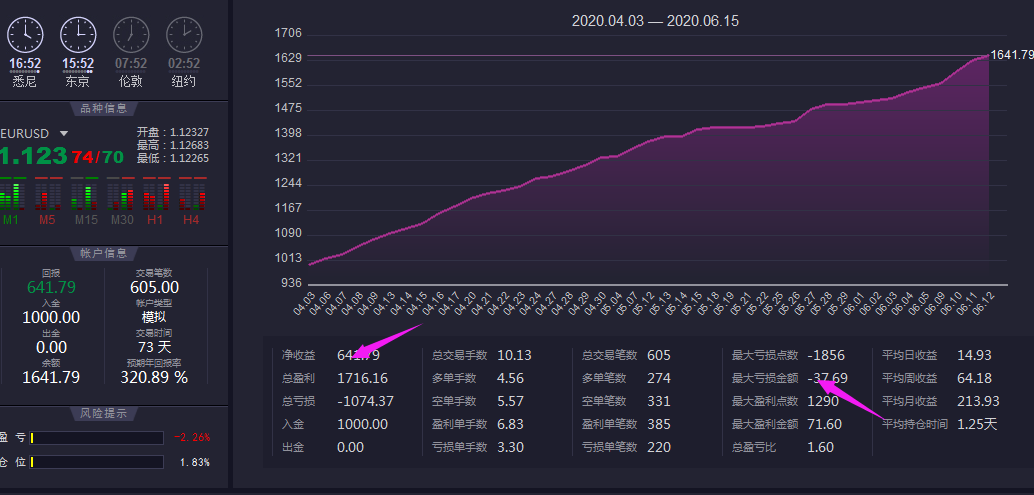Click the London (伦敦) clock icon
Screen dimensions: 1034x495
tap(130, 35)
